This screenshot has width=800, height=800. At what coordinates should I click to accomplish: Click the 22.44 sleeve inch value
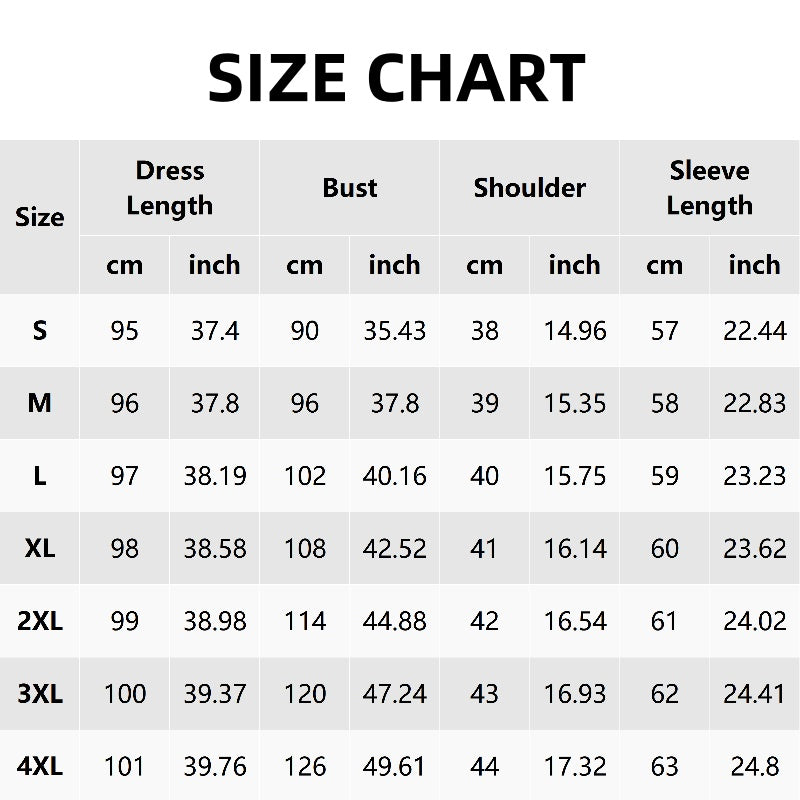(755, 330)
